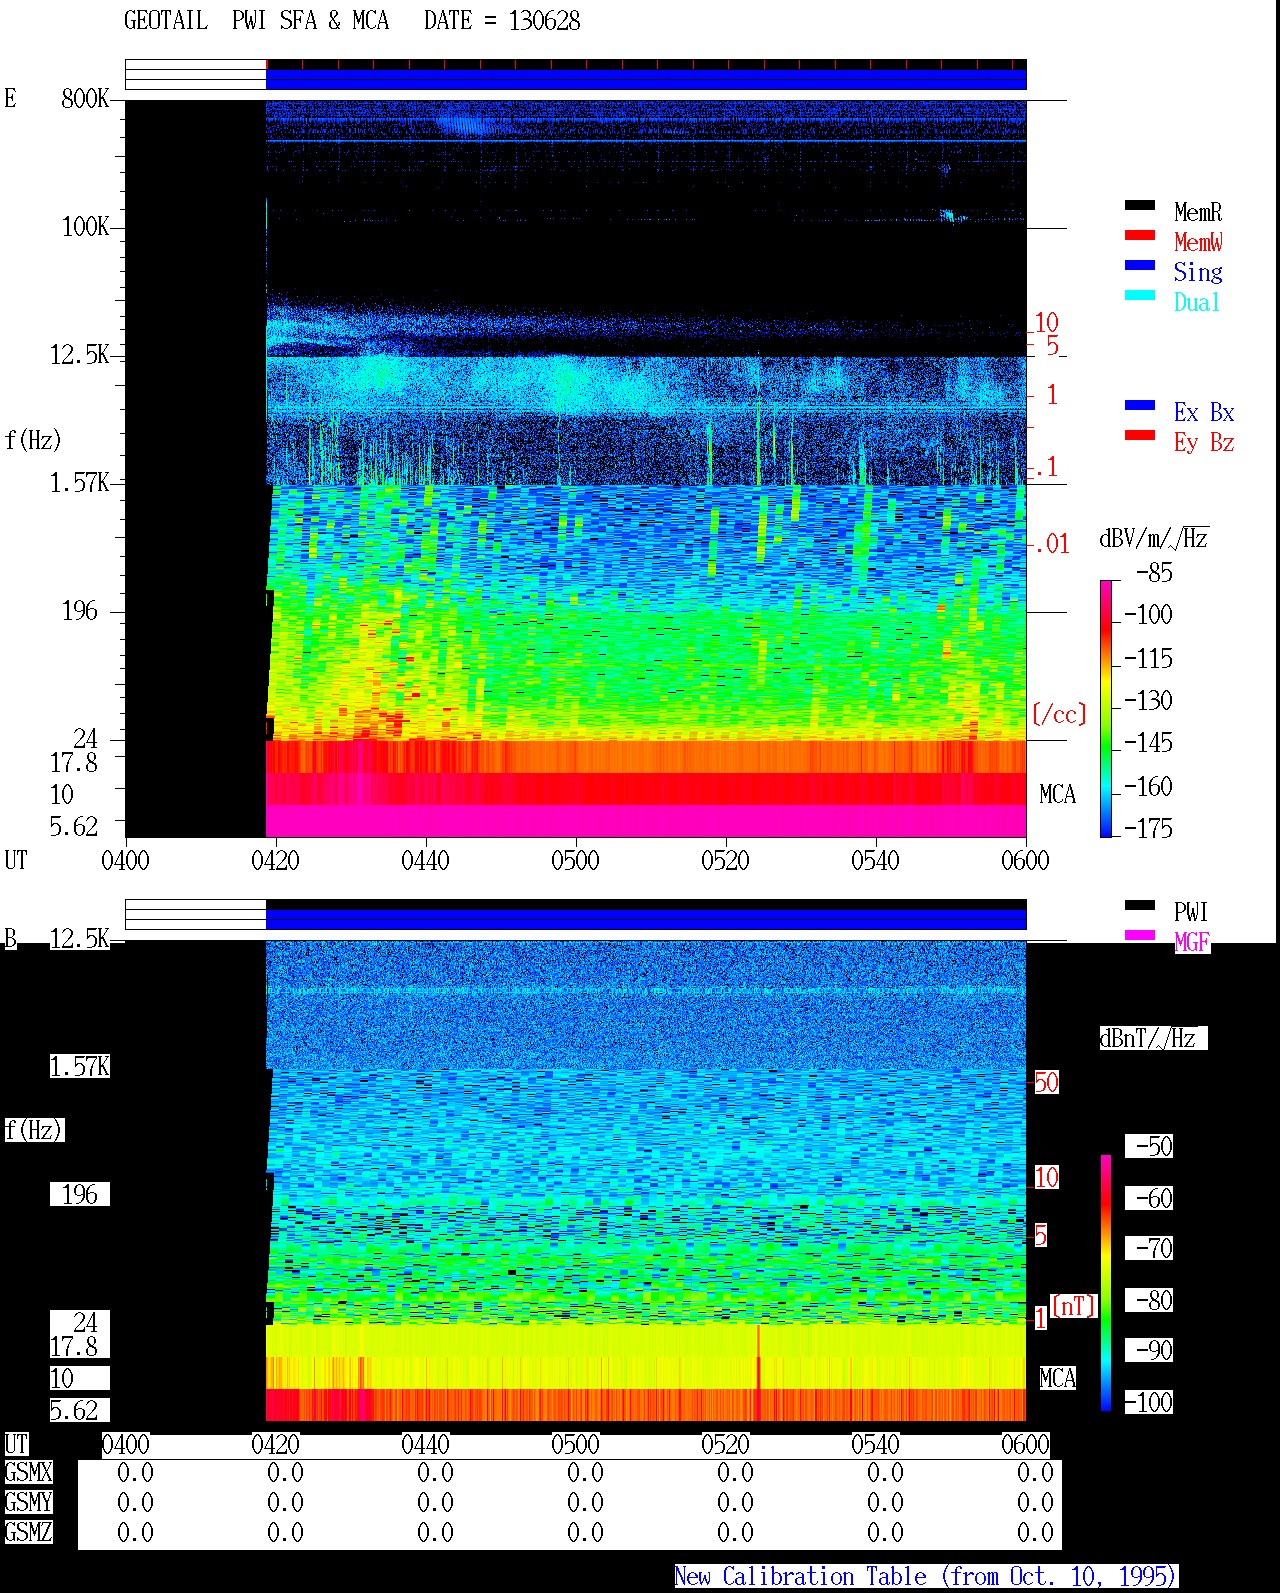Click the red '[nT]' unit label
1280x1593 pixels.
1074,1306
